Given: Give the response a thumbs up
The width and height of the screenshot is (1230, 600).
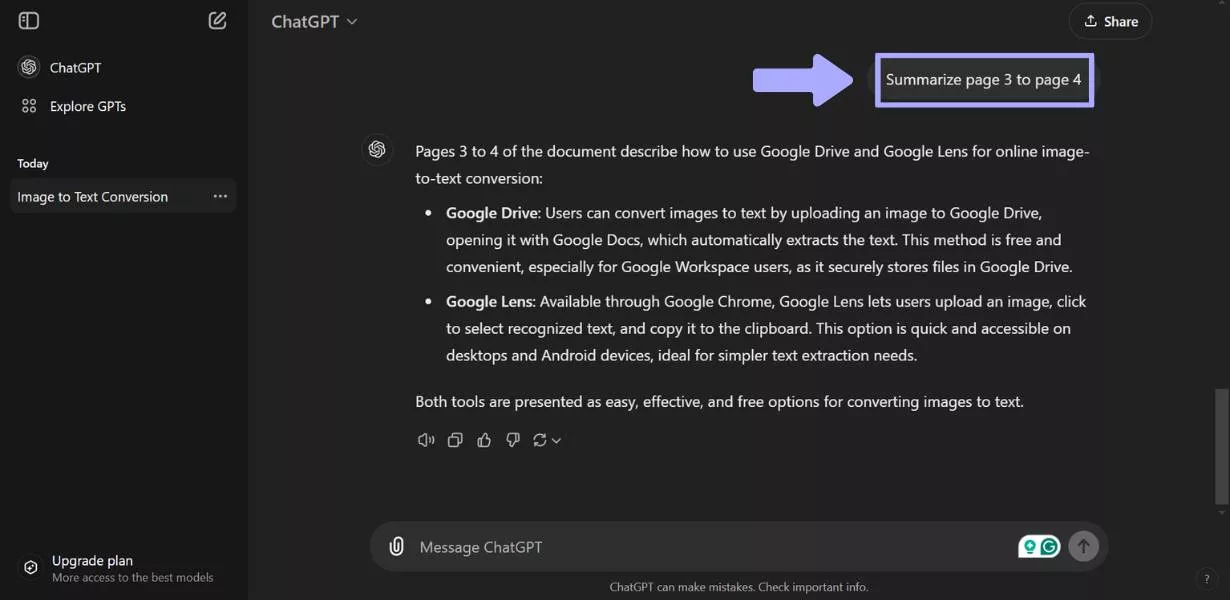Looking at the screenshot, I should click(484, 440).
